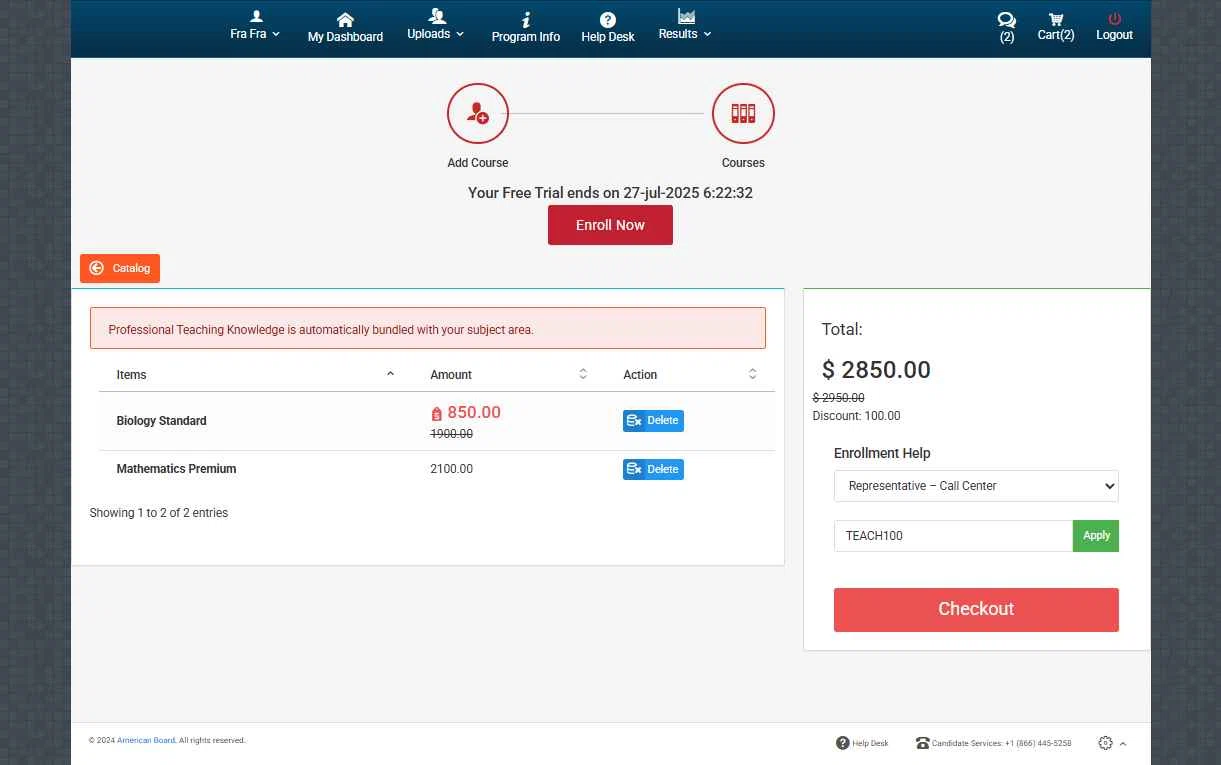Click the $ 2850.00 total amount
The image size is (1221, 765).
pos(876,370)
